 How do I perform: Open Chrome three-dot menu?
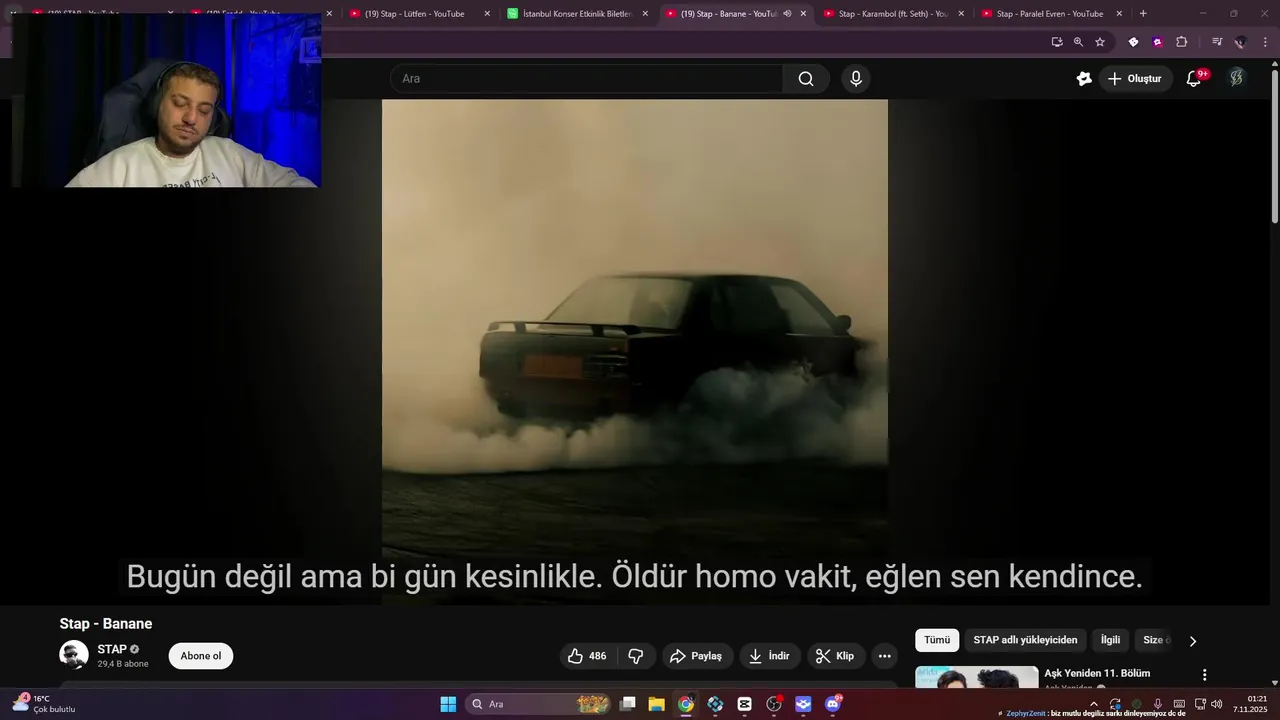pos(1265,42)
